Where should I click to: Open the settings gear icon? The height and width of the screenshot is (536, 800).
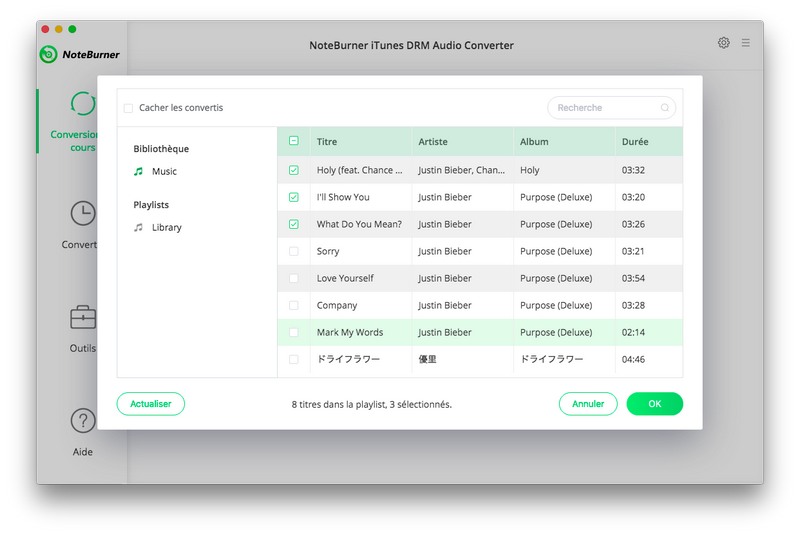pos(723,43)
